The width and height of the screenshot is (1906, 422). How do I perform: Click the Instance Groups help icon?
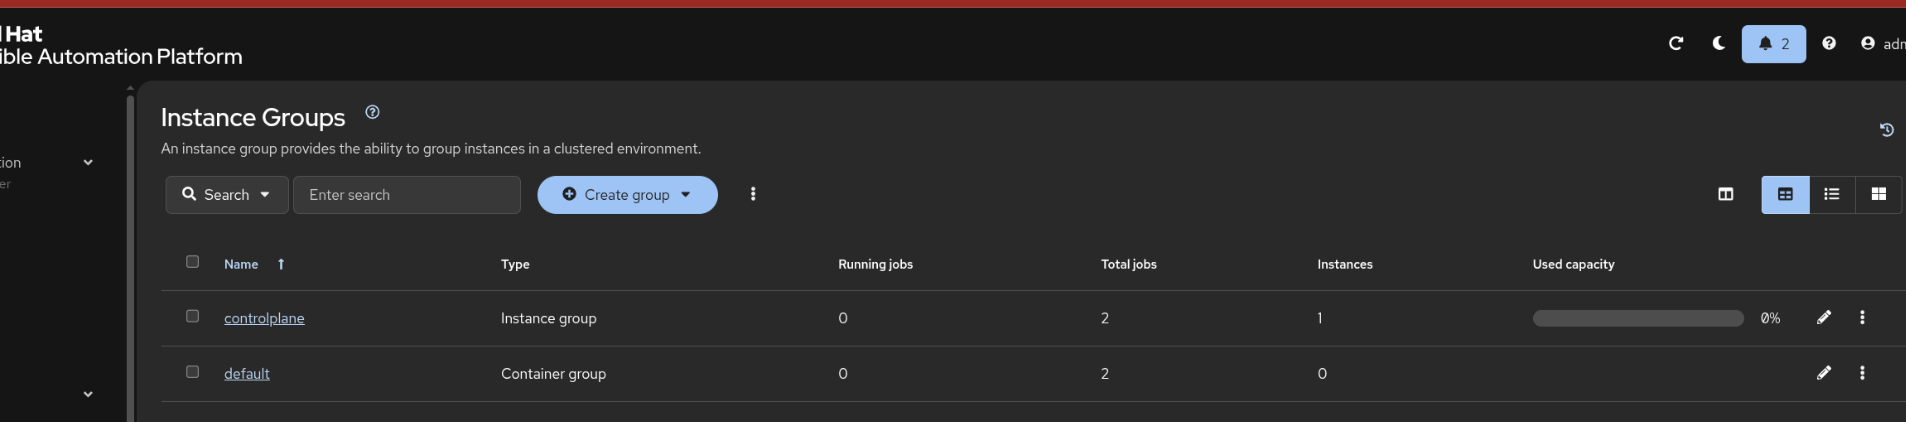click(x=372, y=113)
